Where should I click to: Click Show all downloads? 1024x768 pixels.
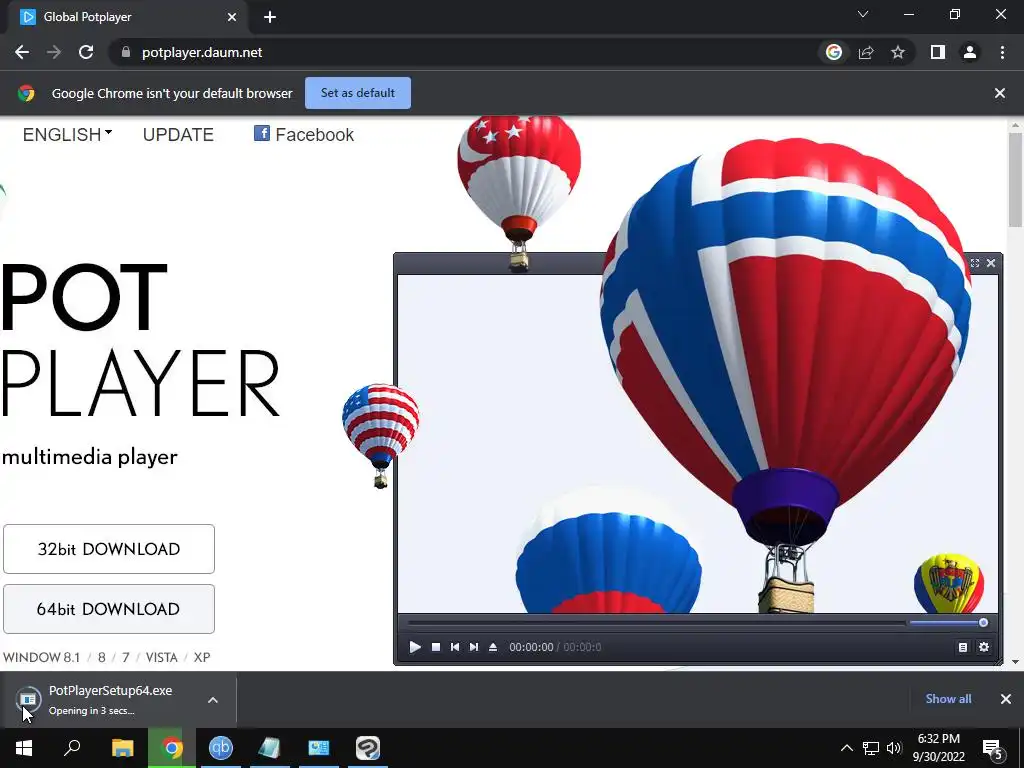click(x=948, y=699)
